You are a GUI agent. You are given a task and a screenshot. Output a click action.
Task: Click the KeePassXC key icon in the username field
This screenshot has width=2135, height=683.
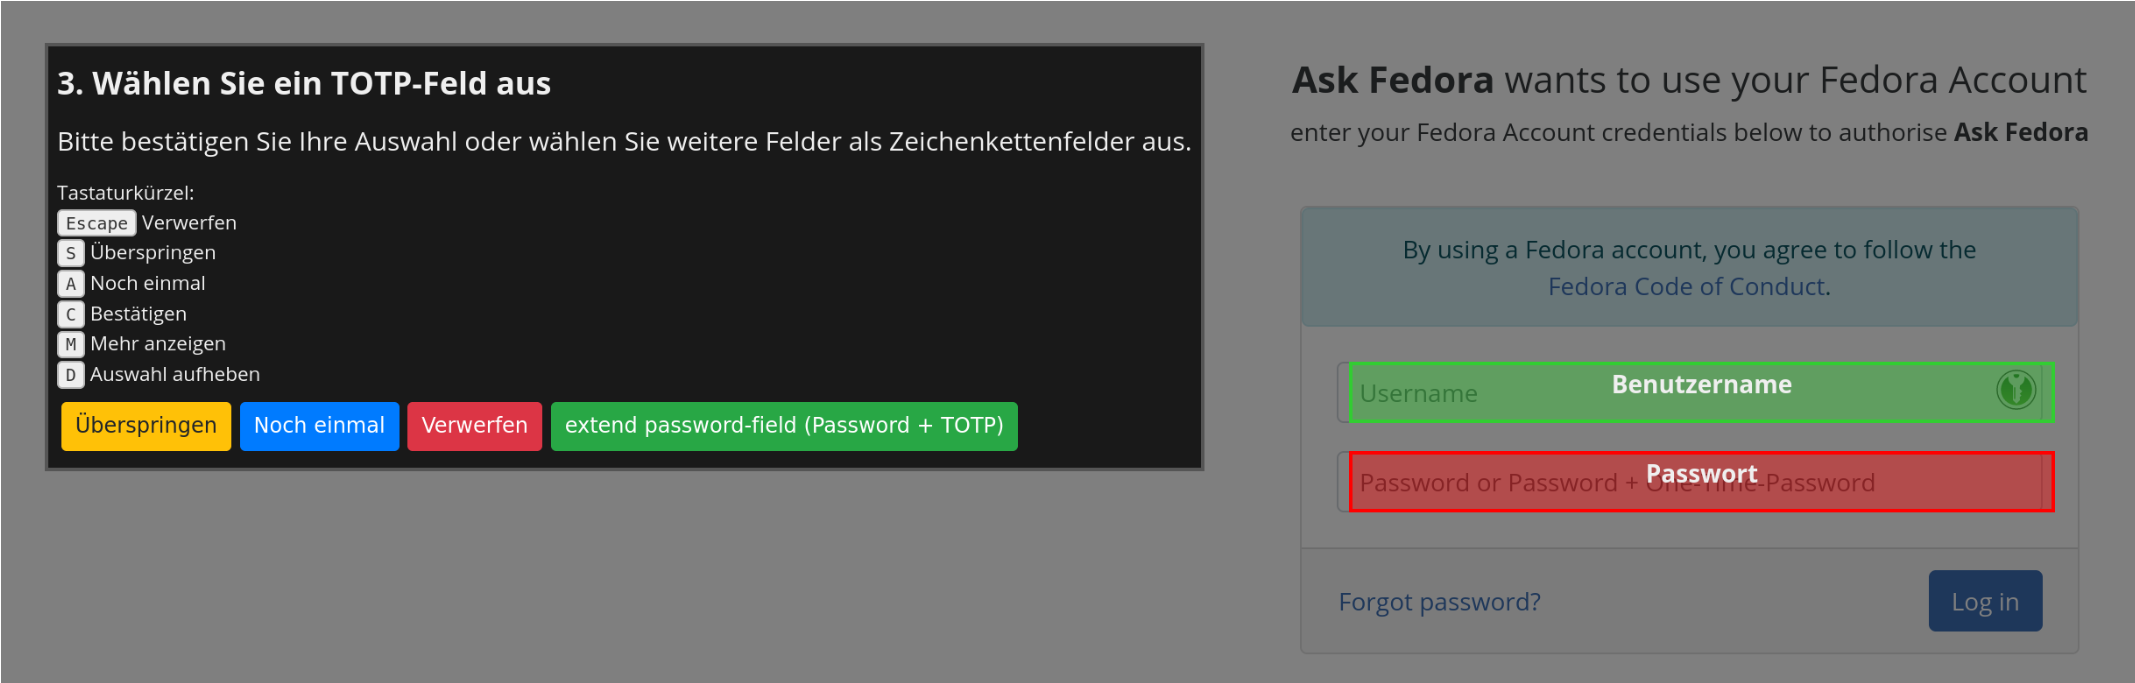pyautogui.click(x=2015, y=391)
